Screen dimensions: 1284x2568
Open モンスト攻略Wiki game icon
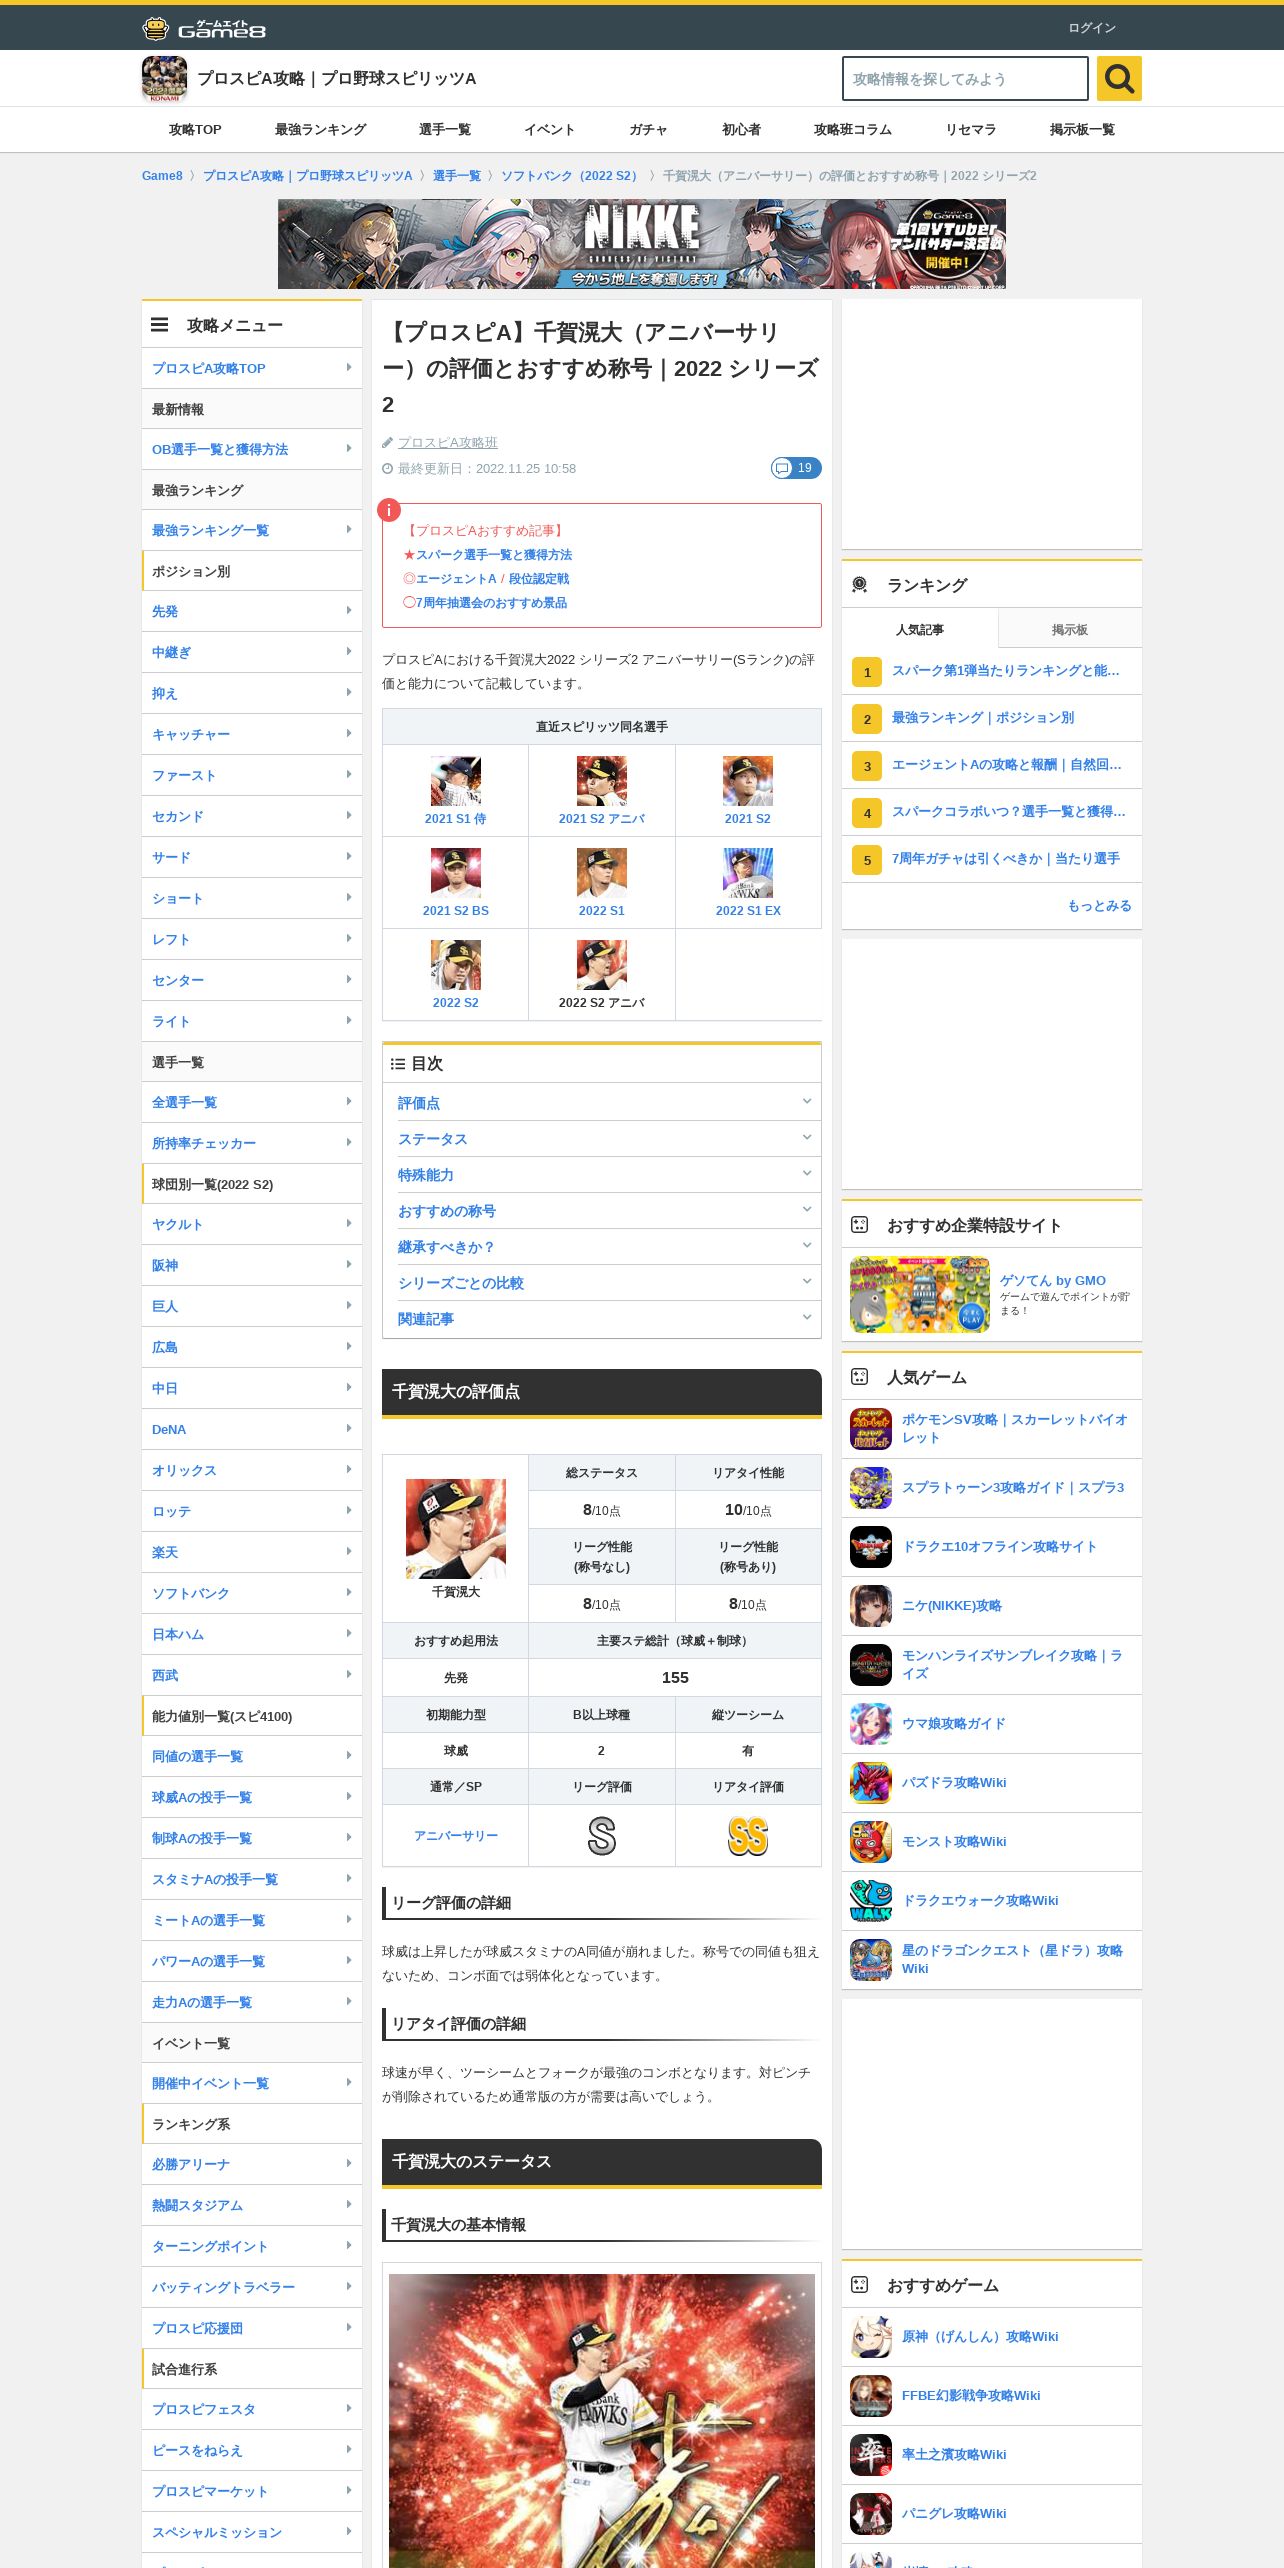[x=871, y=1842]
